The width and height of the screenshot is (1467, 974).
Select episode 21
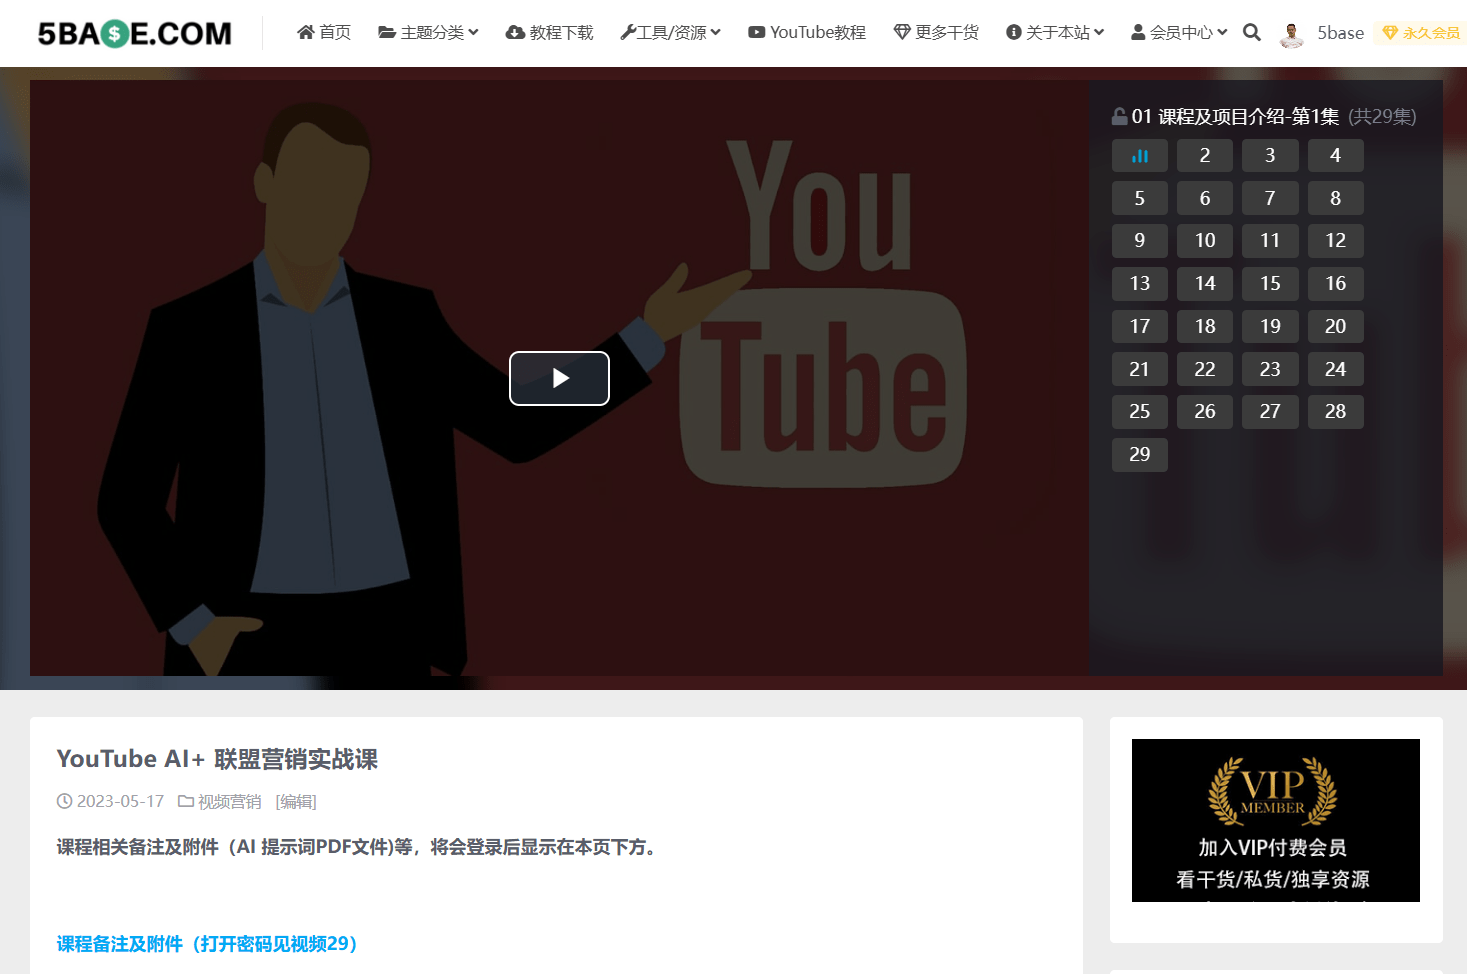click(x=1140, y=370)
